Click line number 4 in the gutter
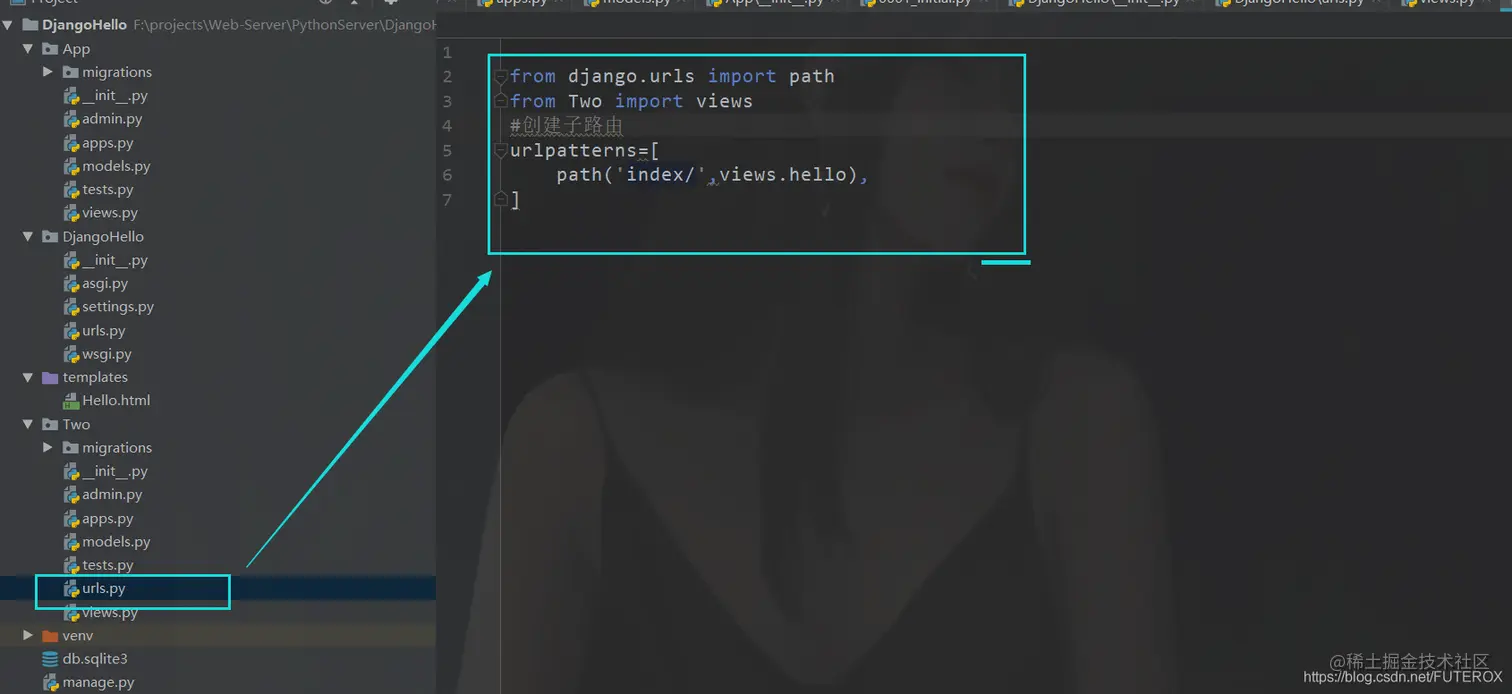Viewport: 1512px width, 694px height. pos(447,126)
